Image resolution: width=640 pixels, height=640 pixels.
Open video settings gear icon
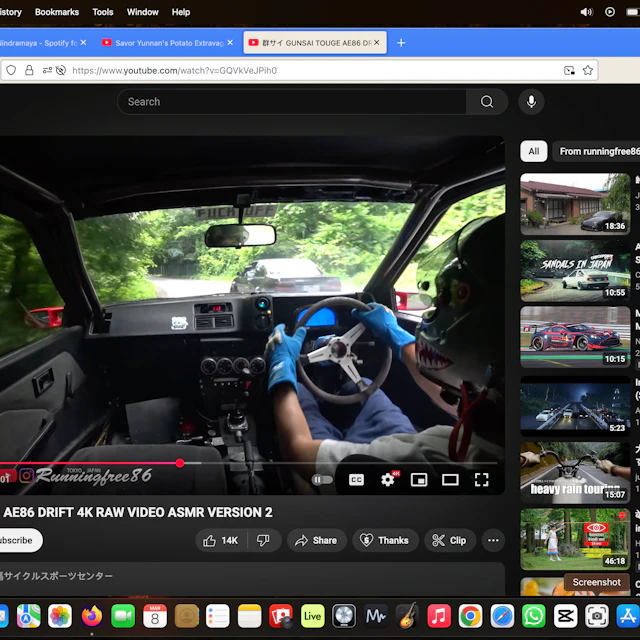tap(388, 480)
